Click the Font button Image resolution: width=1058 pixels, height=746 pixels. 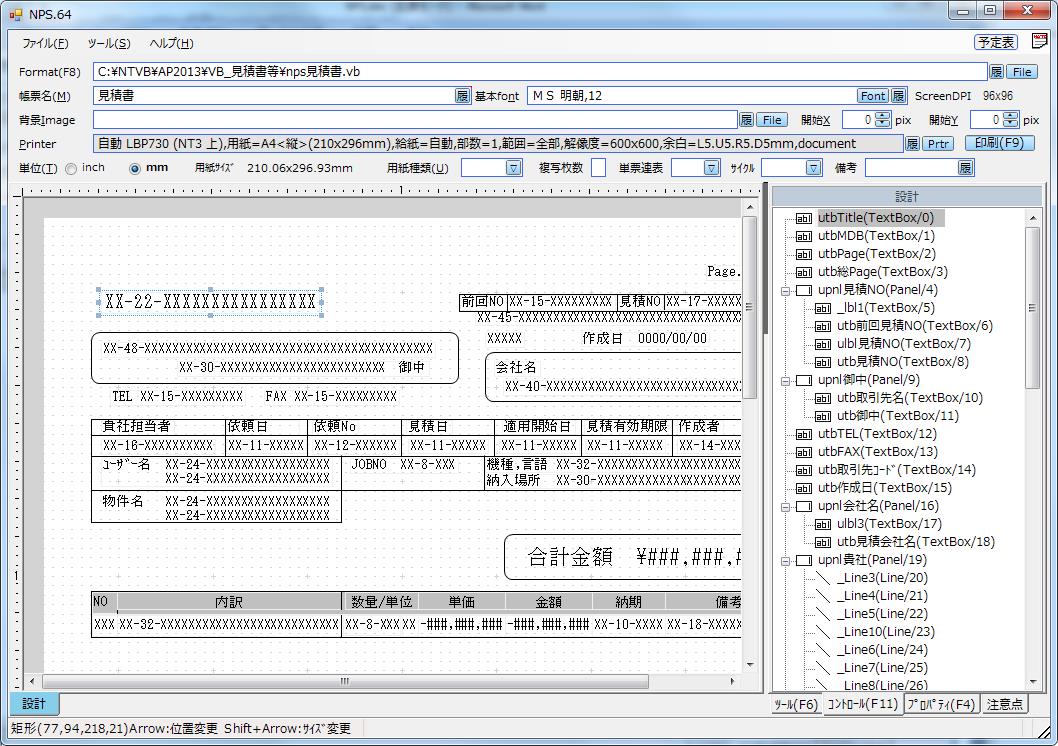point(872,96)
